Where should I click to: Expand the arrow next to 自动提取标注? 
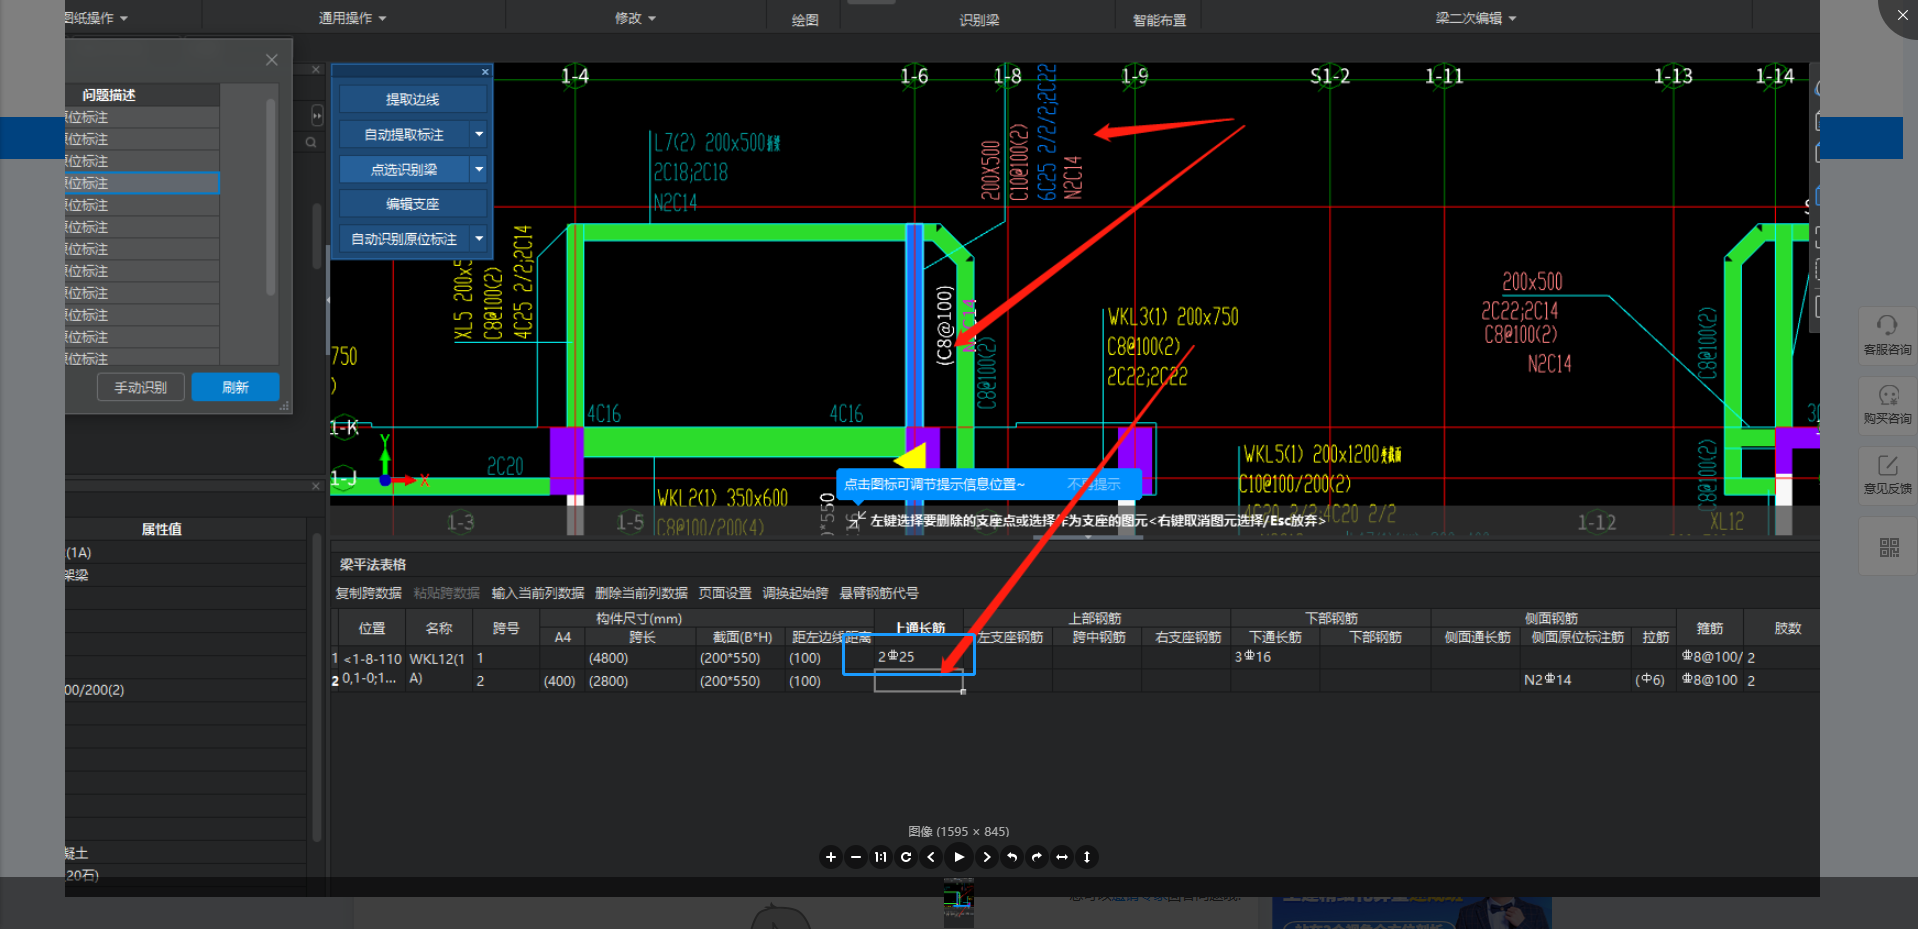[479, 134]
